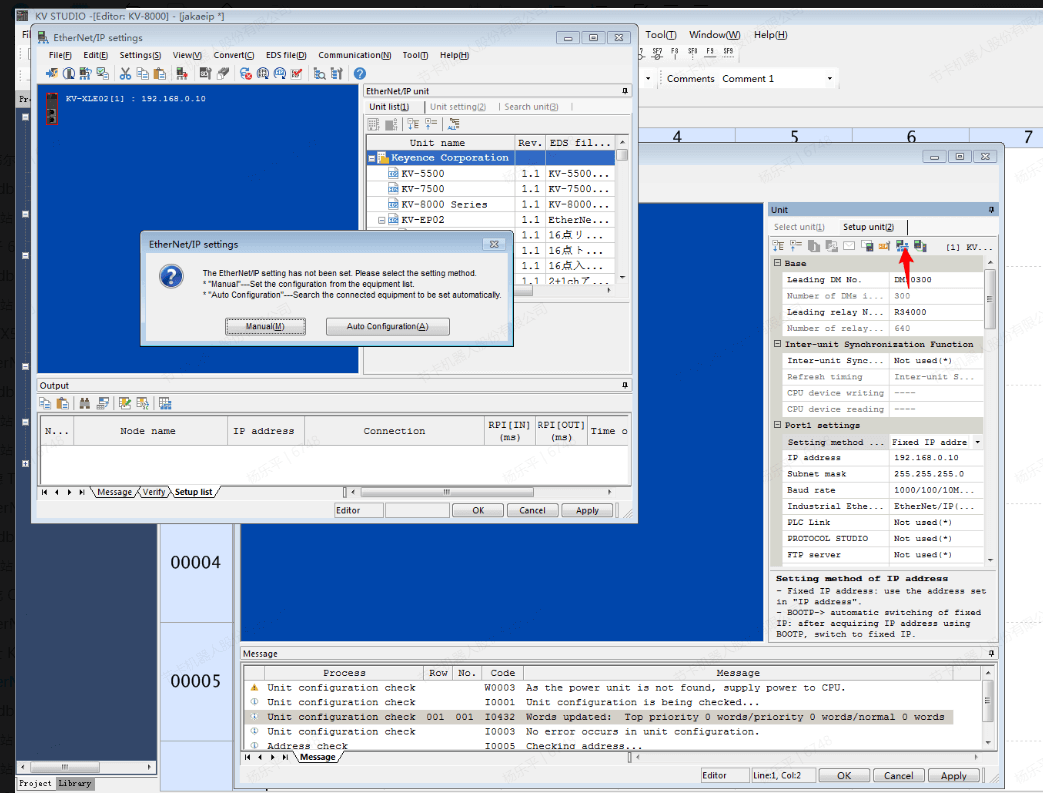Open the Comment 1 dropdown
The image size is (1043, 793).
(x=829, y=79)
